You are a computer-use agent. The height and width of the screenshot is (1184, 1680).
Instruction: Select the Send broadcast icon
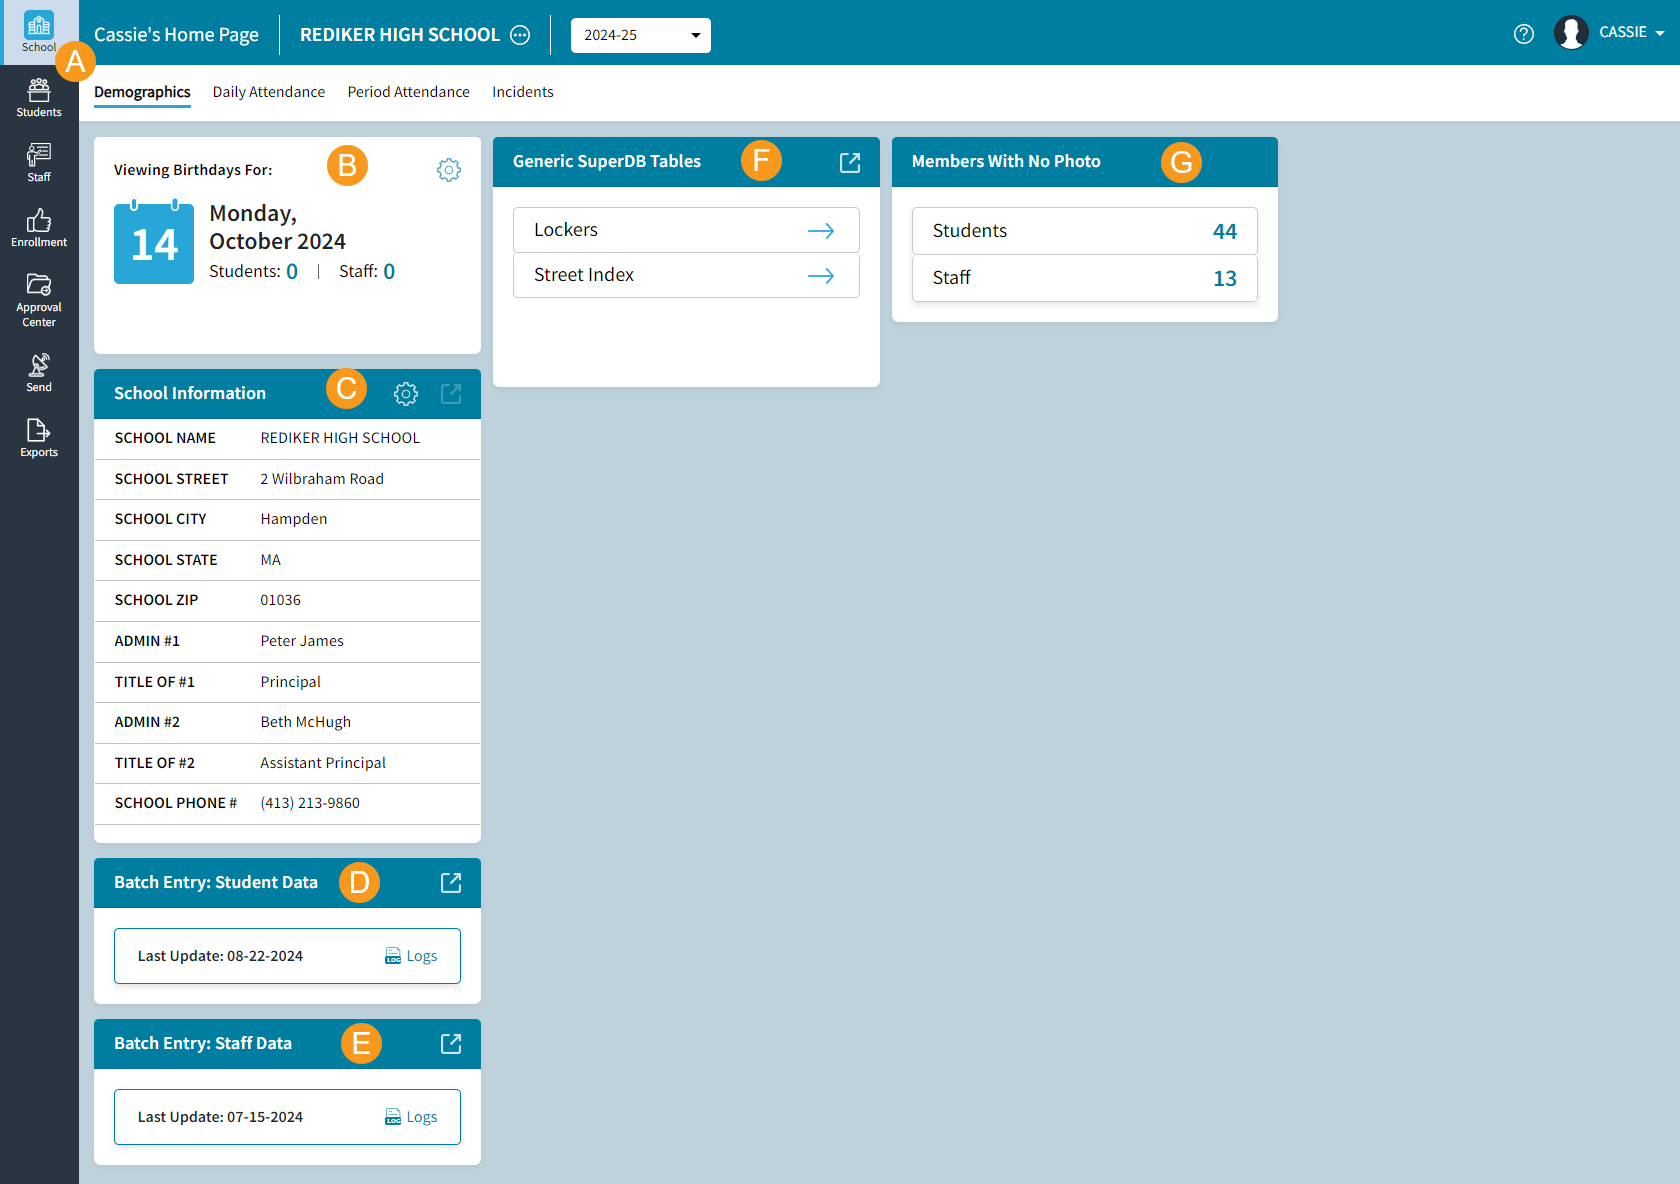[x=39, y=370]
